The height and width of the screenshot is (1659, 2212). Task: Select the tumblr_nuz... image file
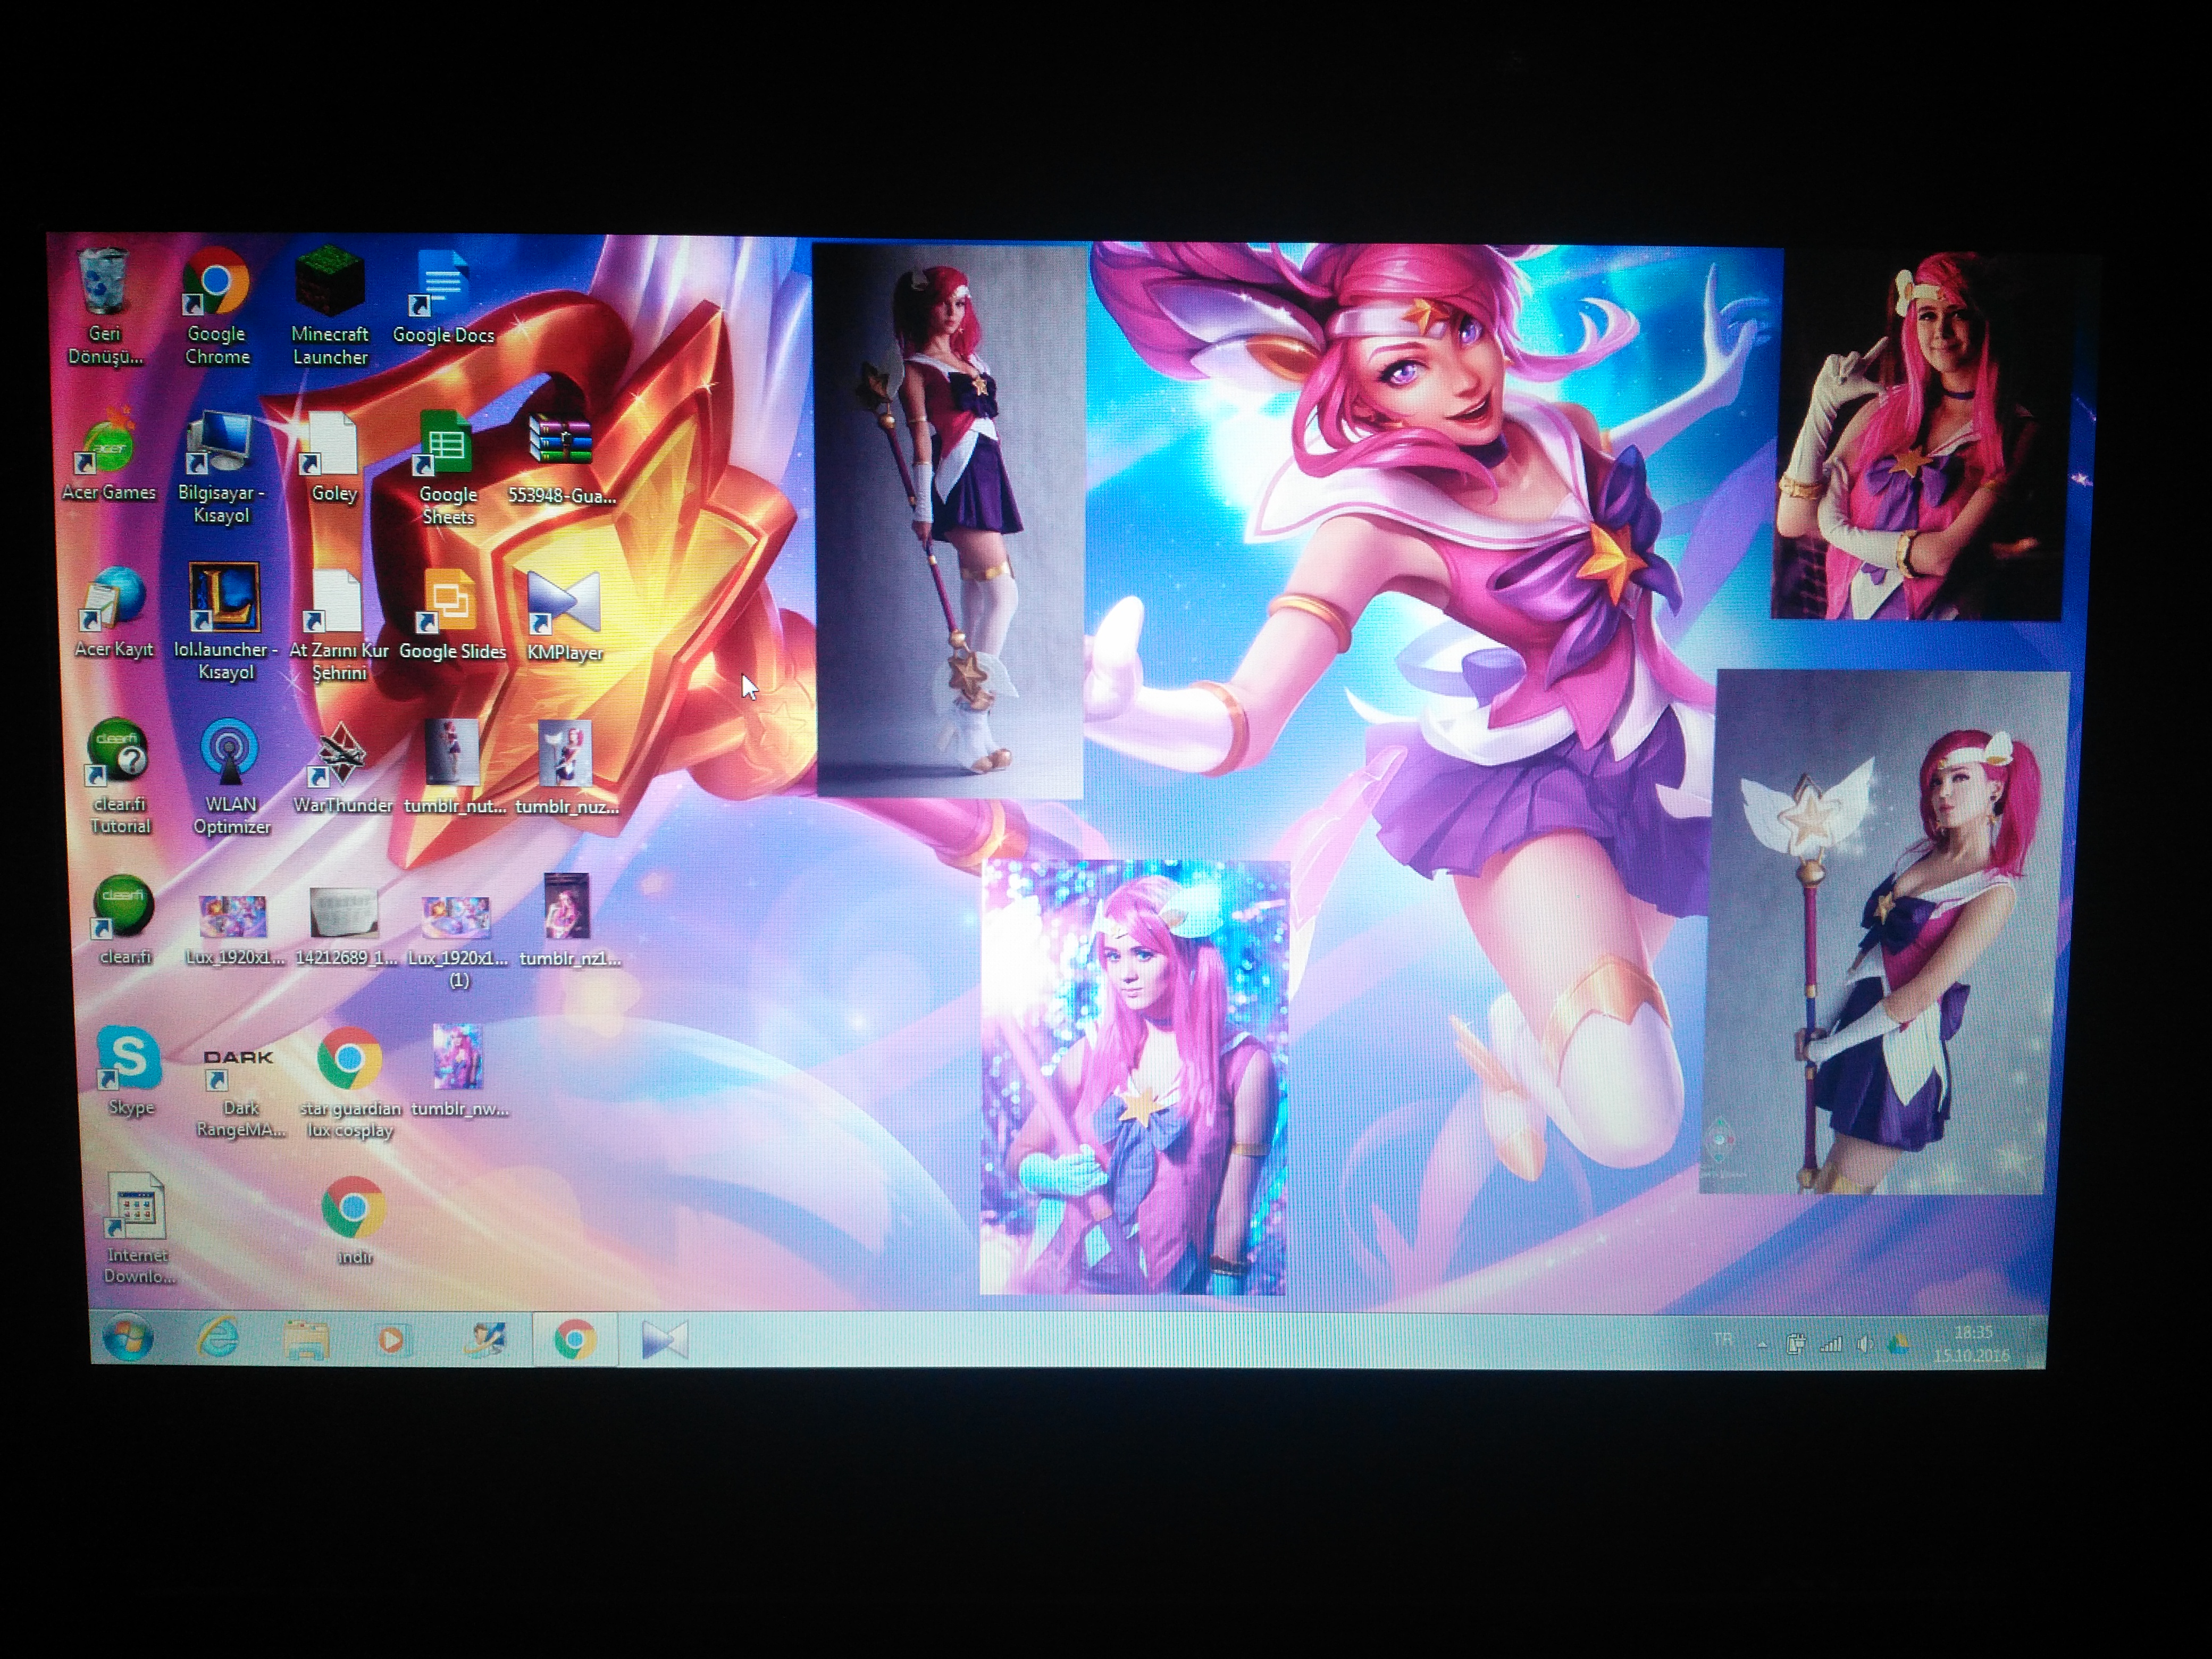pos(567,768)
